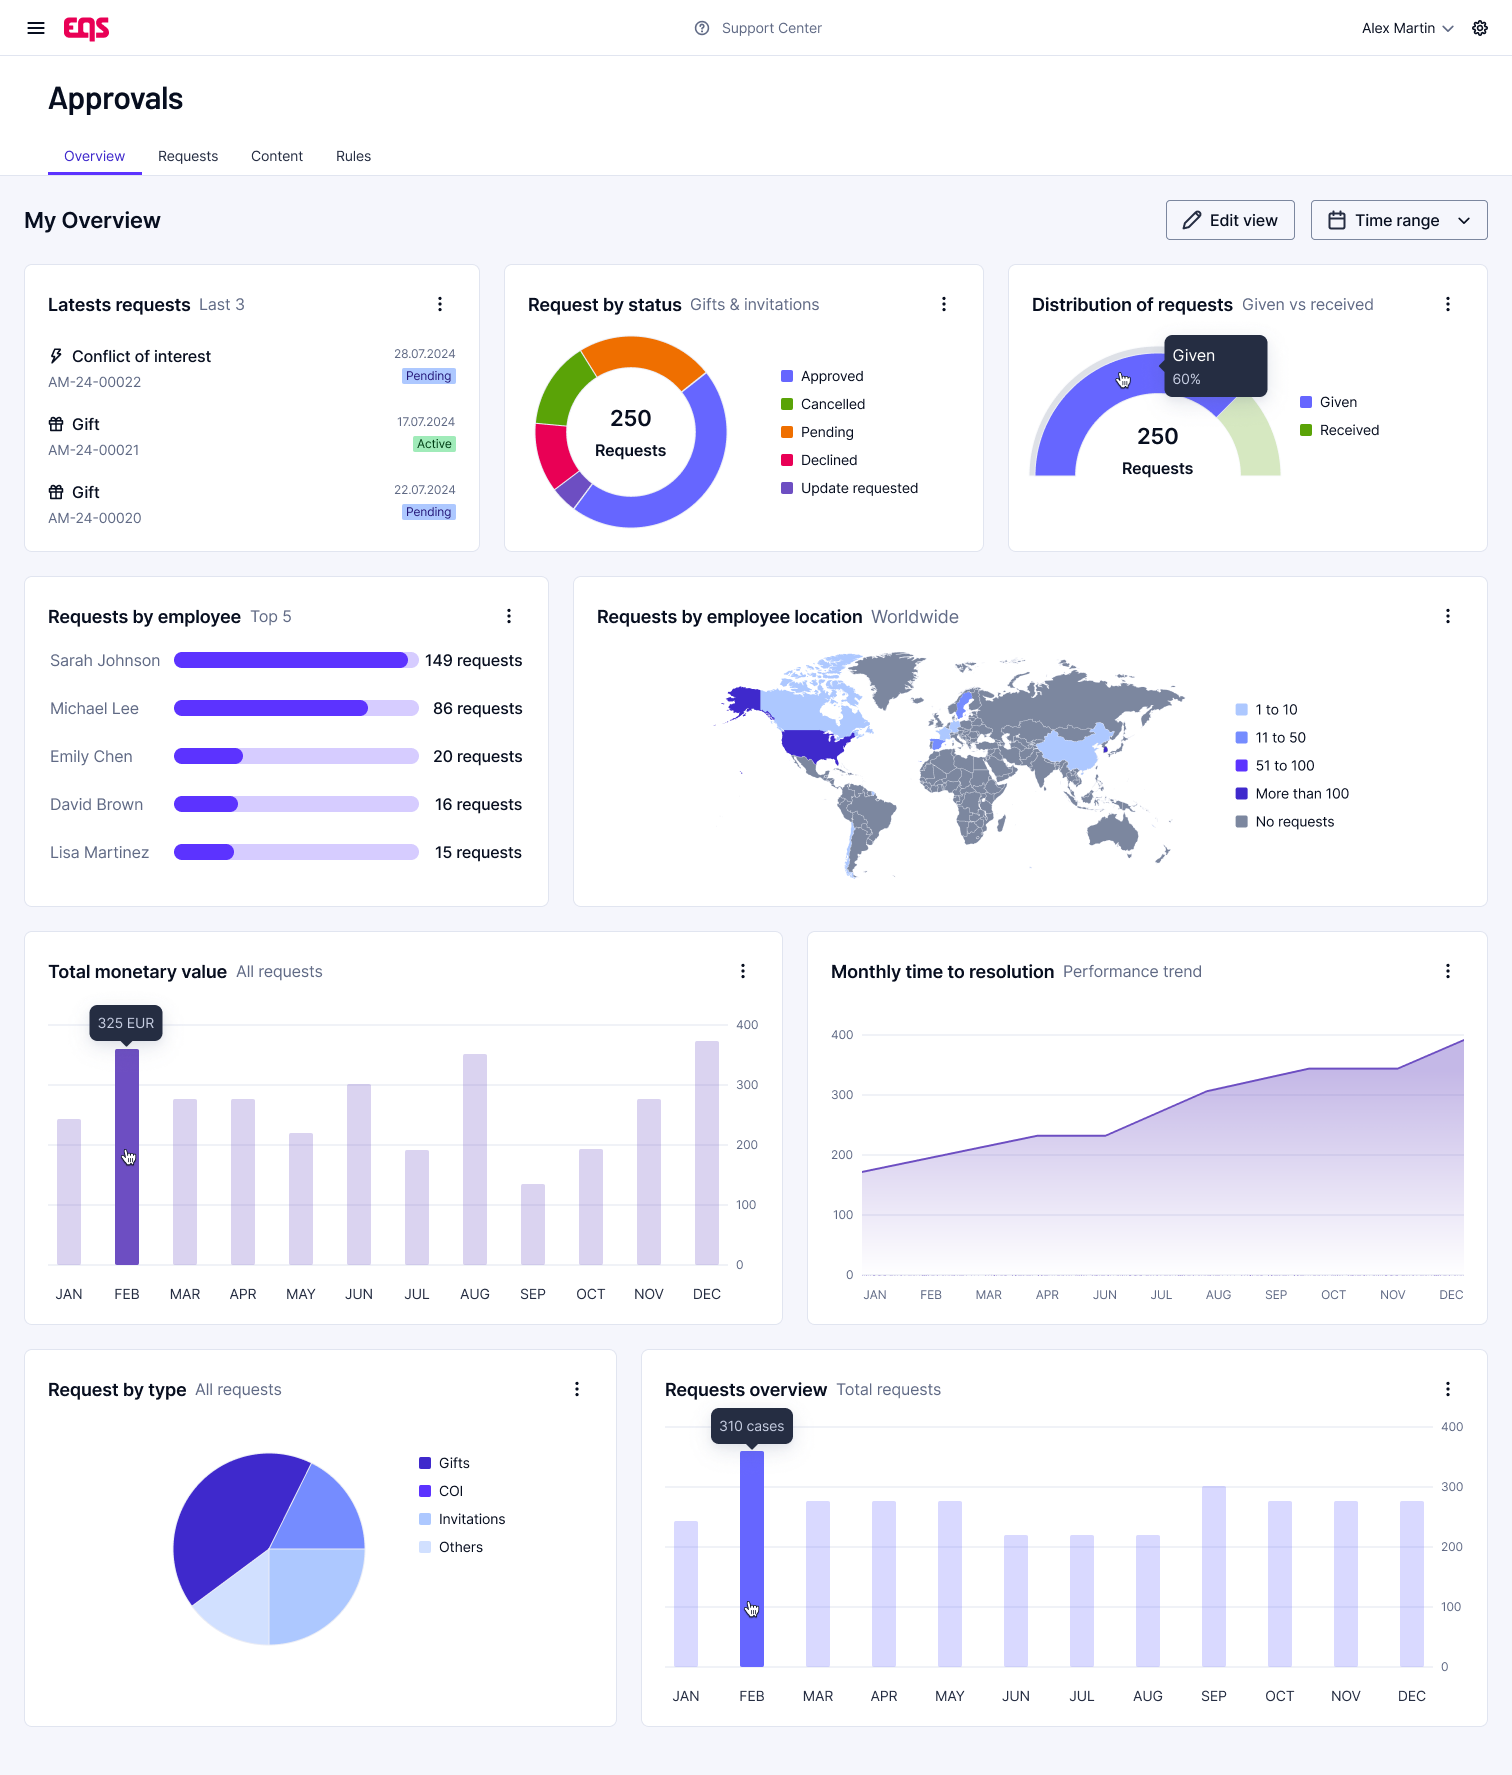Open Distribution of requests options menu
Viewport: 1512px width, 1775px height.
pos(1448,304)
